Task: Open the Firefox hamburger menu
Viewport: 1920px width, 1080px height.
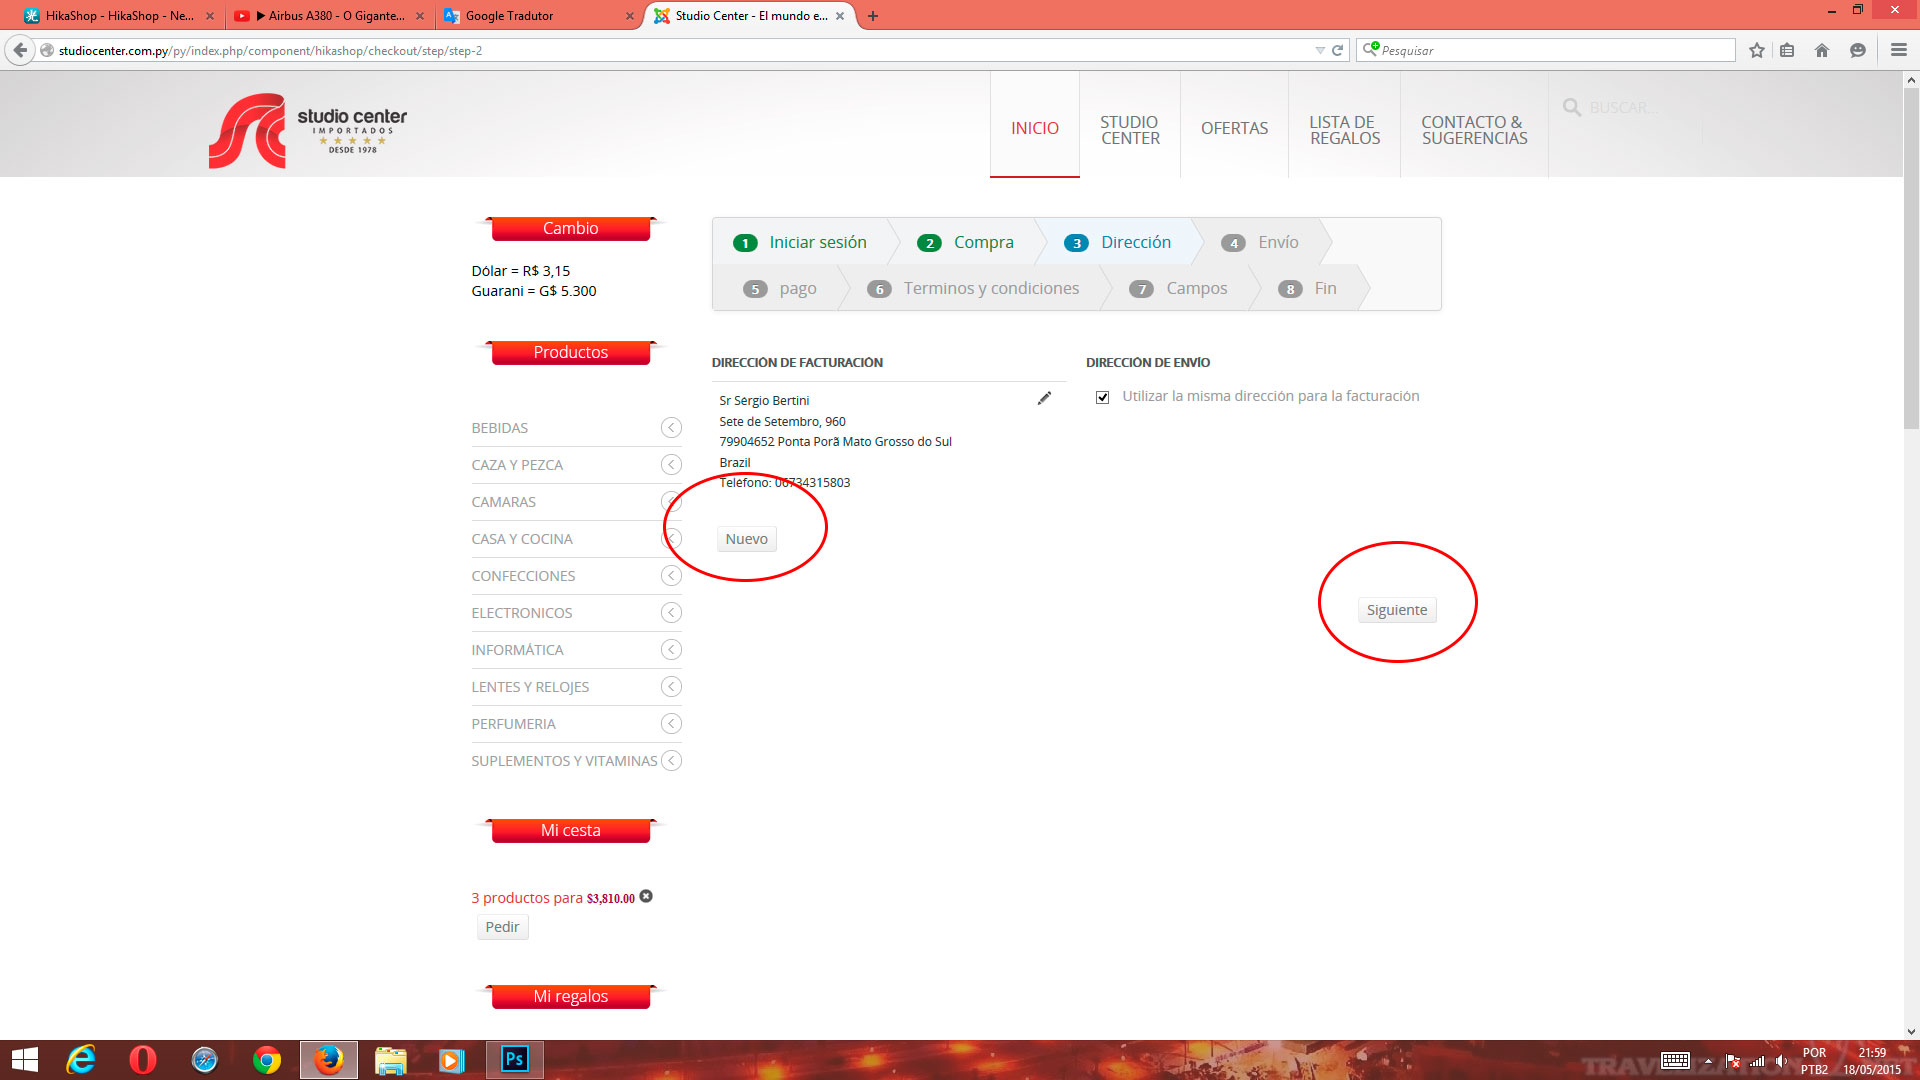Action: (x=1898, y=50)
